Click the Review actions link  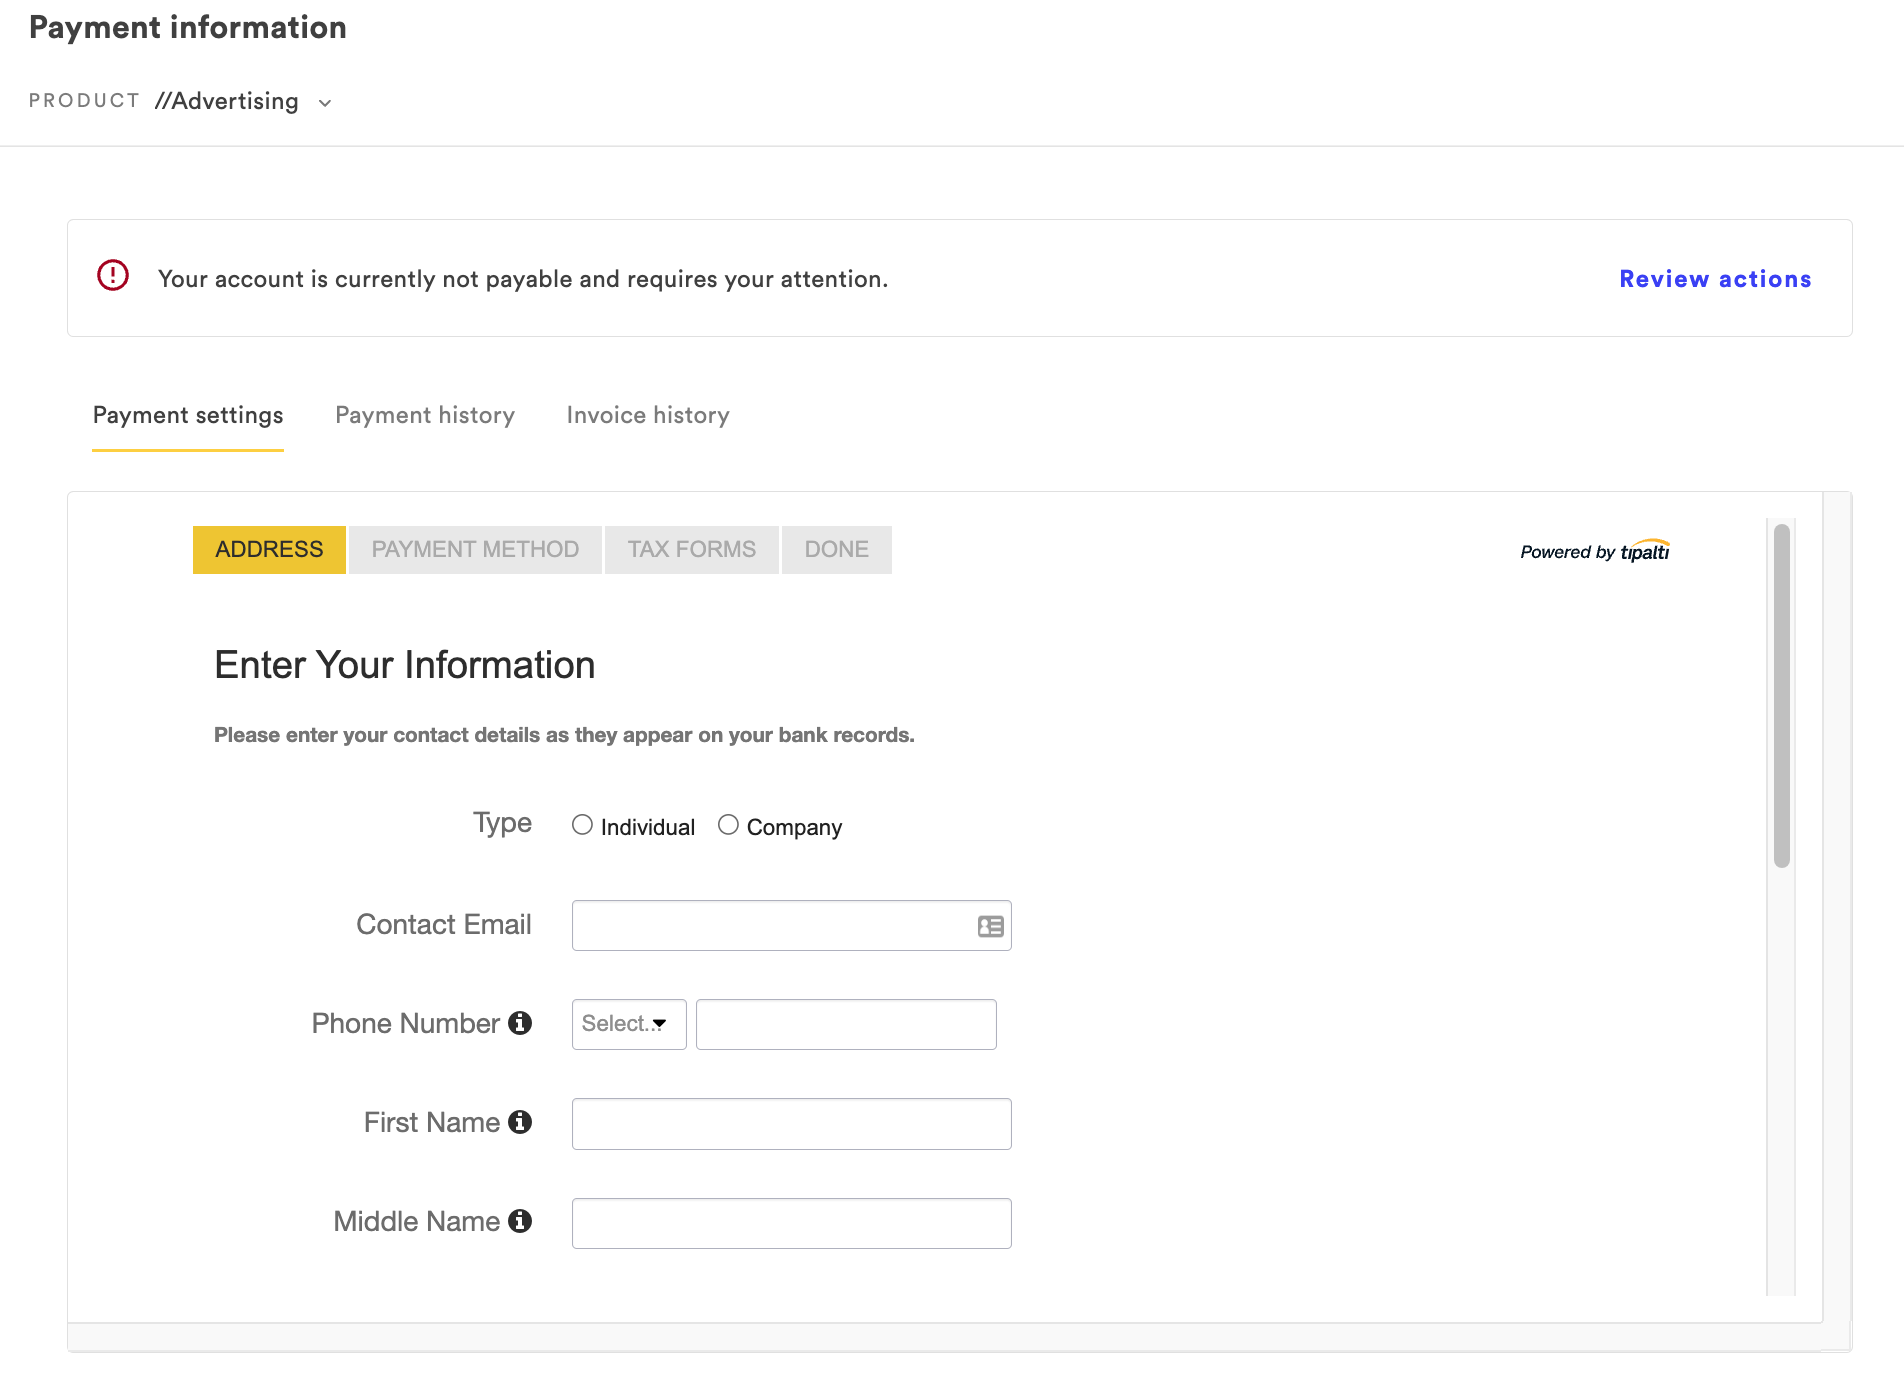coord(1715,279)
